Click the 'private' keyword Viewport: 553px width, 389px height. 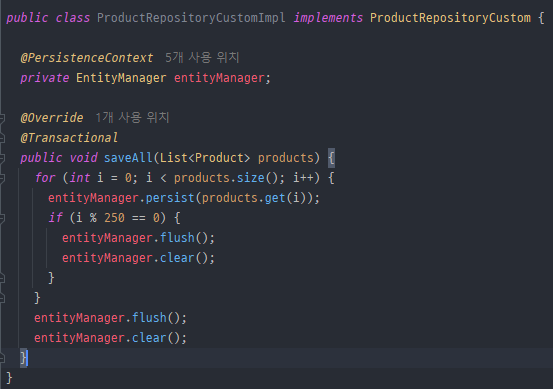tap(45, 78)
